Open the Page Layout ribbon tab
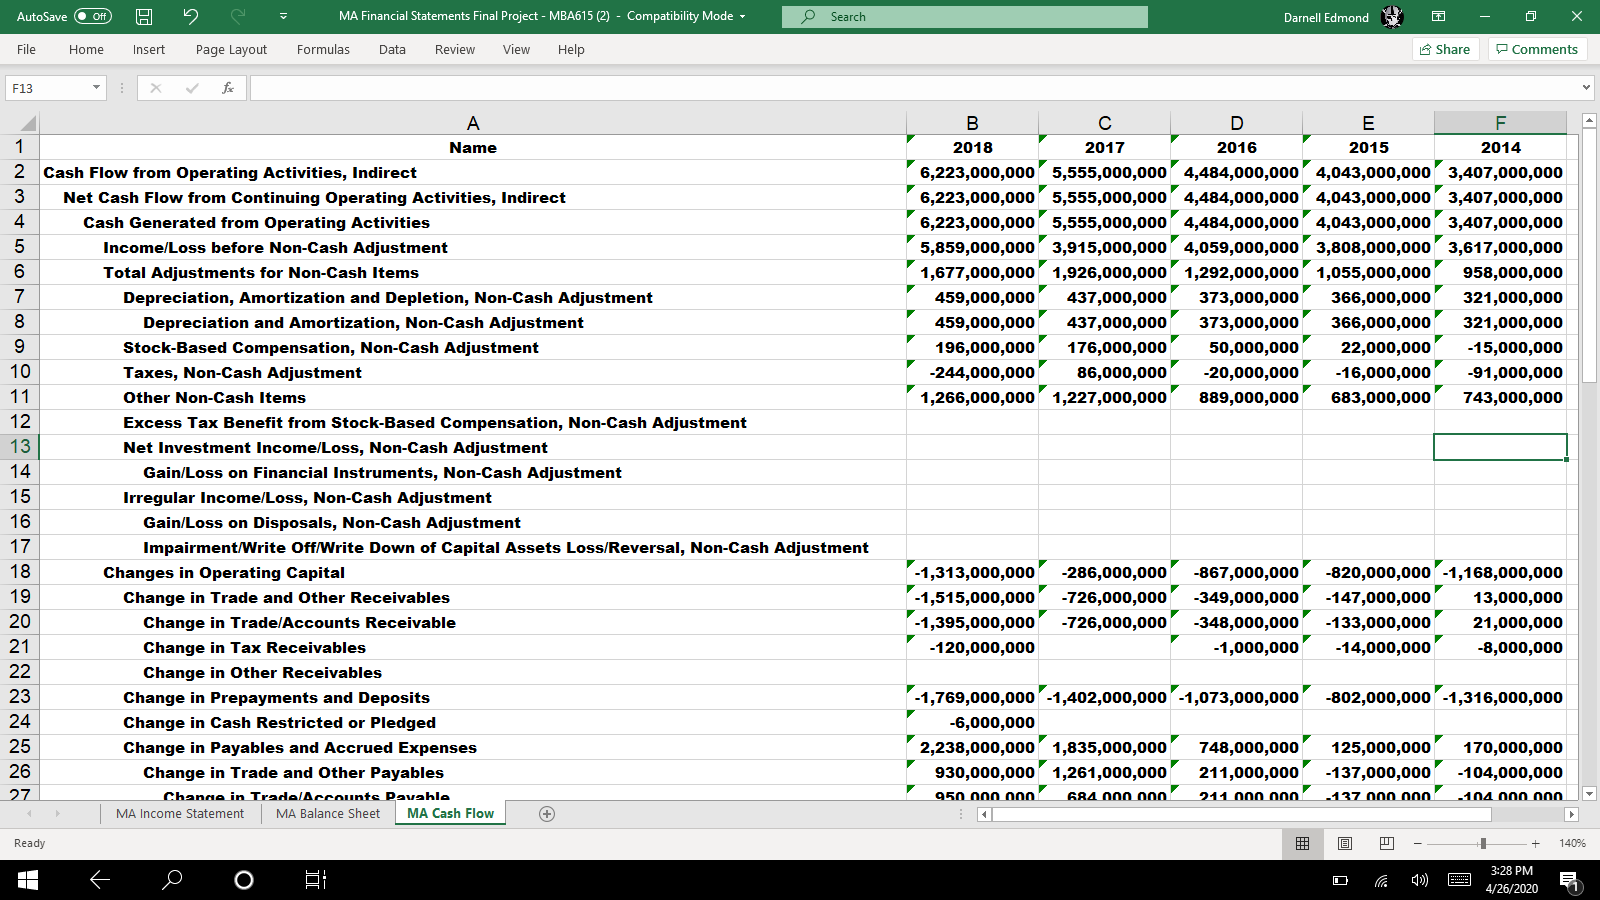 click(x=231, y=49)
